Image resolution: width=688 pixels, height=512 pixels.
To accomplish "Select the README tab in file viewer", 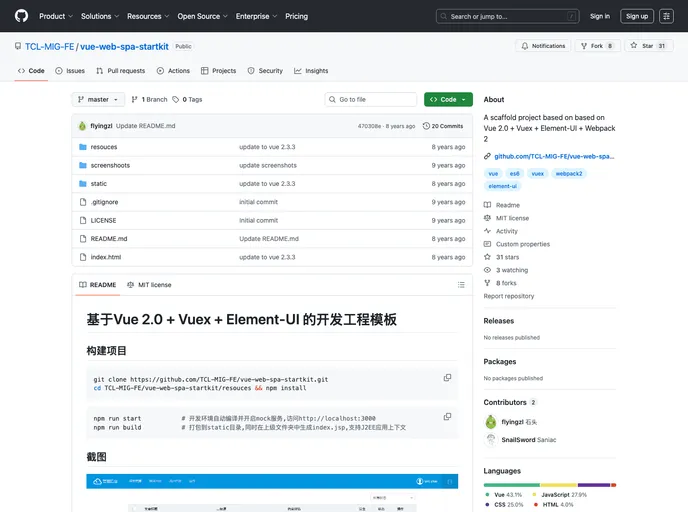I will pyautogui.click(x=97, y=285).
